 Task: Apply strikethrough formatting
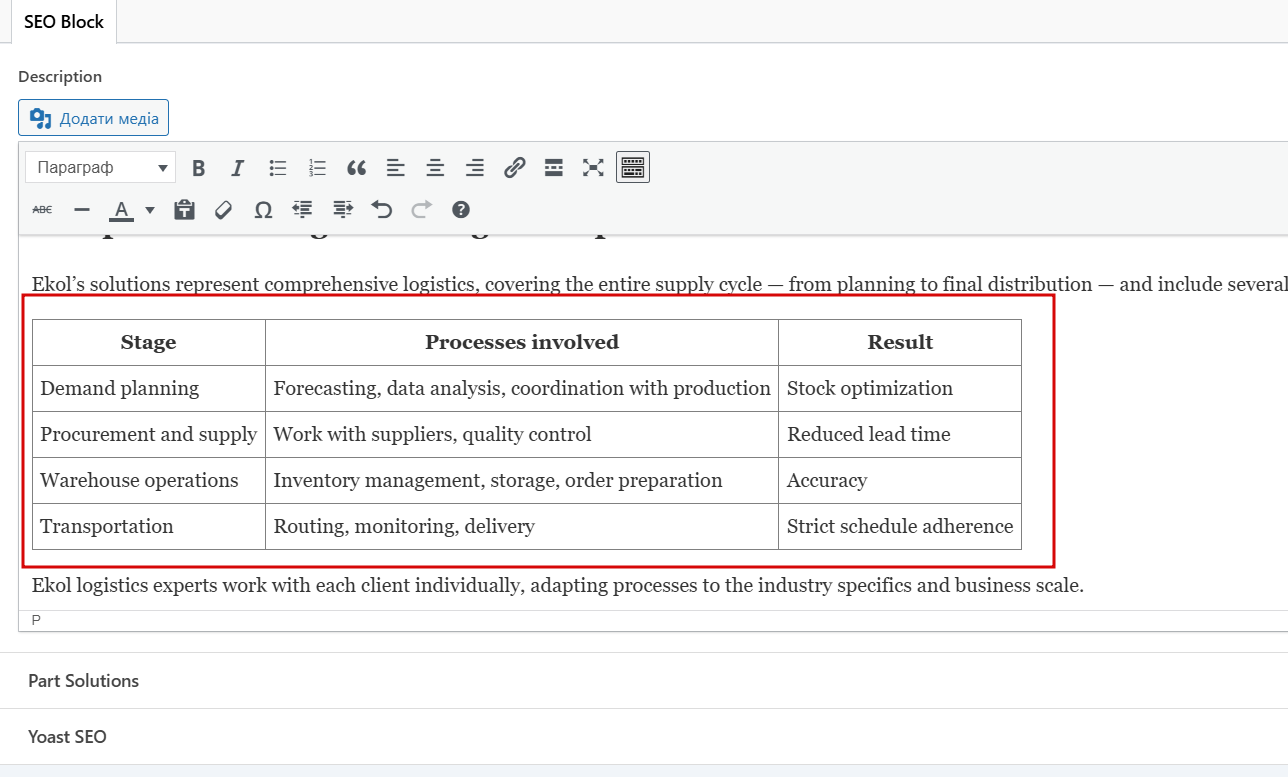pyautogui.click(x=43, y=210)
